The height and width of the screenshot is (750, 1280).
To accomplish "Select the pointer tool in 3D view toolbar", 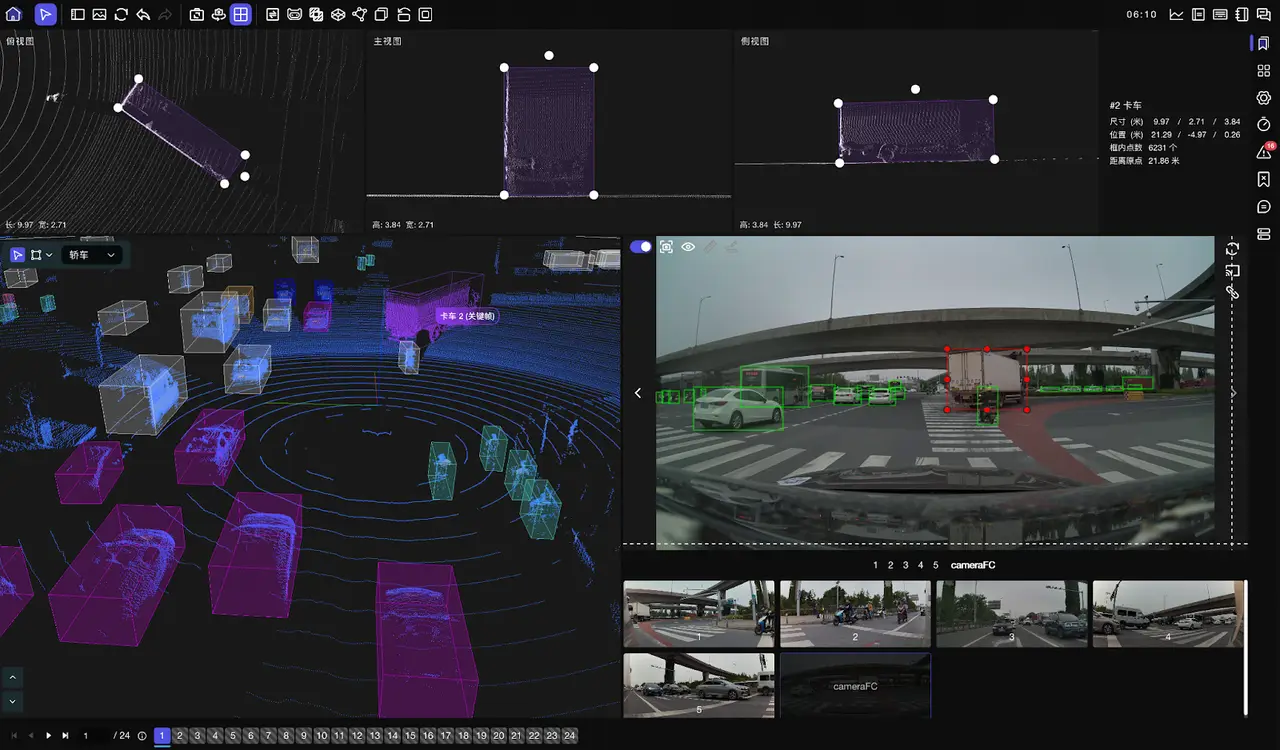I will point(17,255).
